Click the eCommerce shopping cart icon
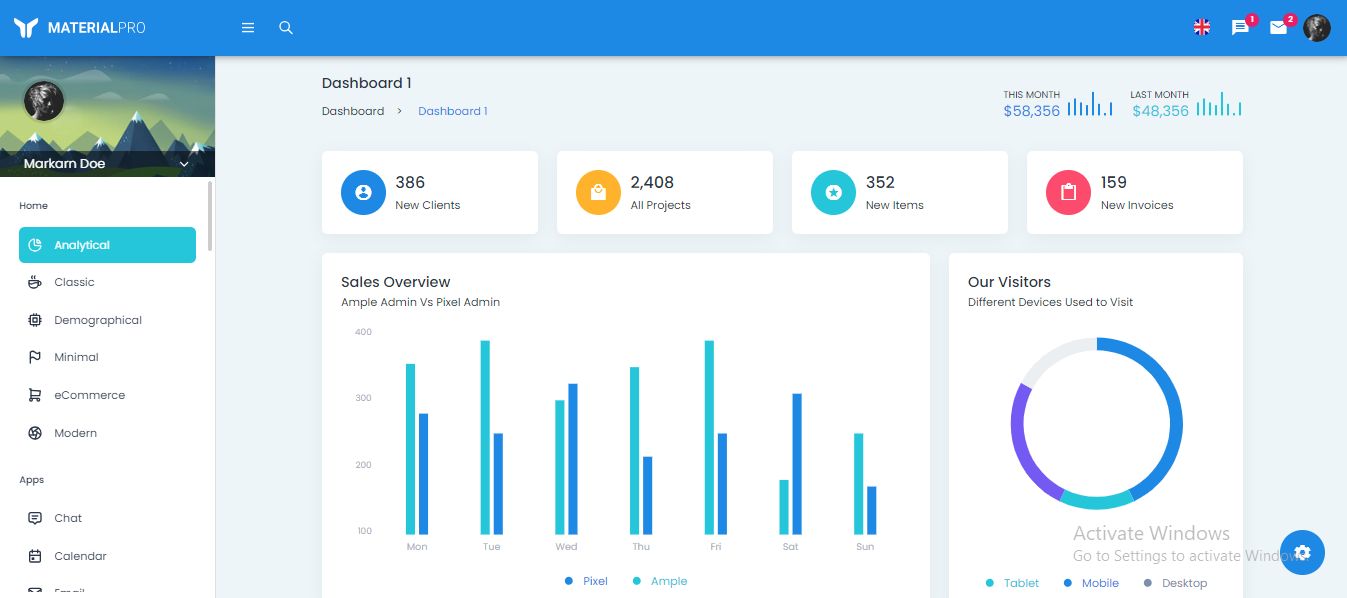 [35, 395]
